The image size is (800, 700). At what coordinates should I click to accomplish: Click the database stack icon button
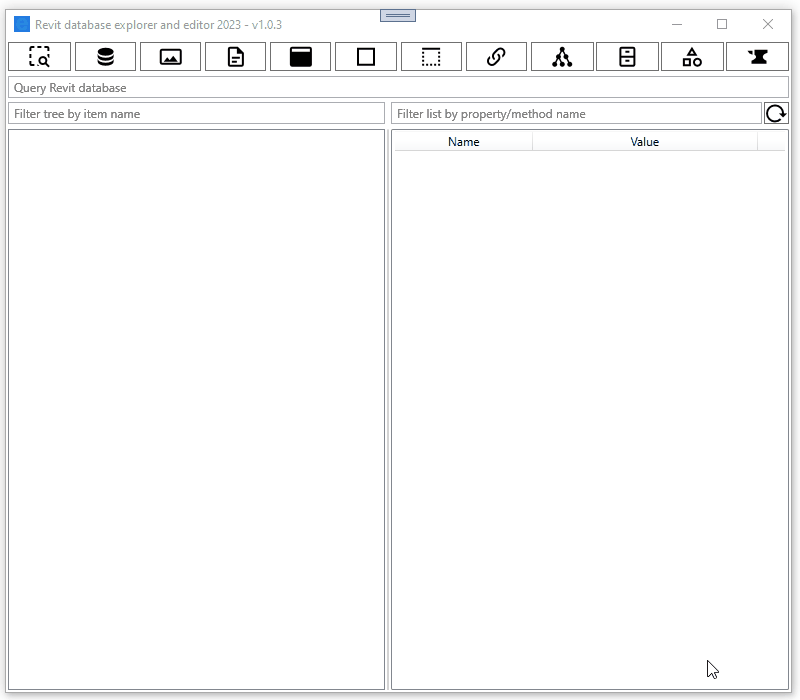[105, 57]
